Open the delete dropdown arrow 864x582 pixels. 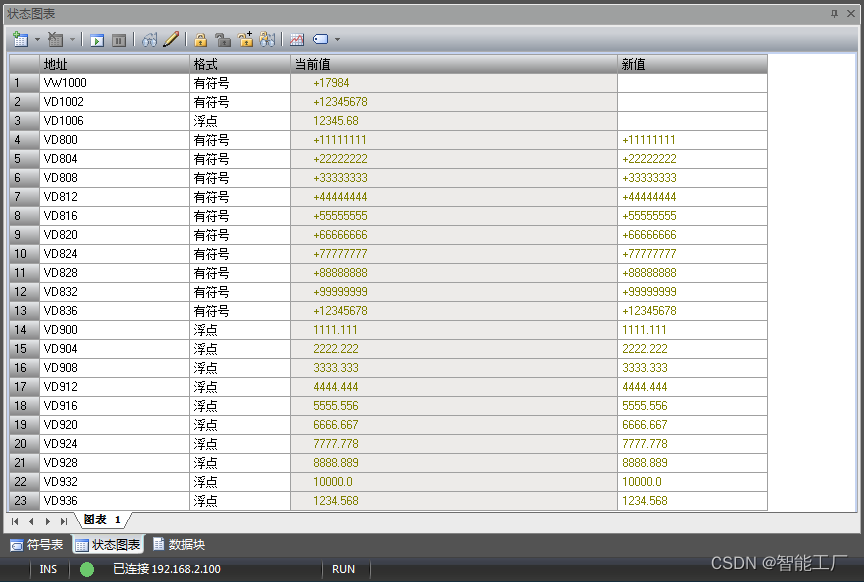click(72, 40)
